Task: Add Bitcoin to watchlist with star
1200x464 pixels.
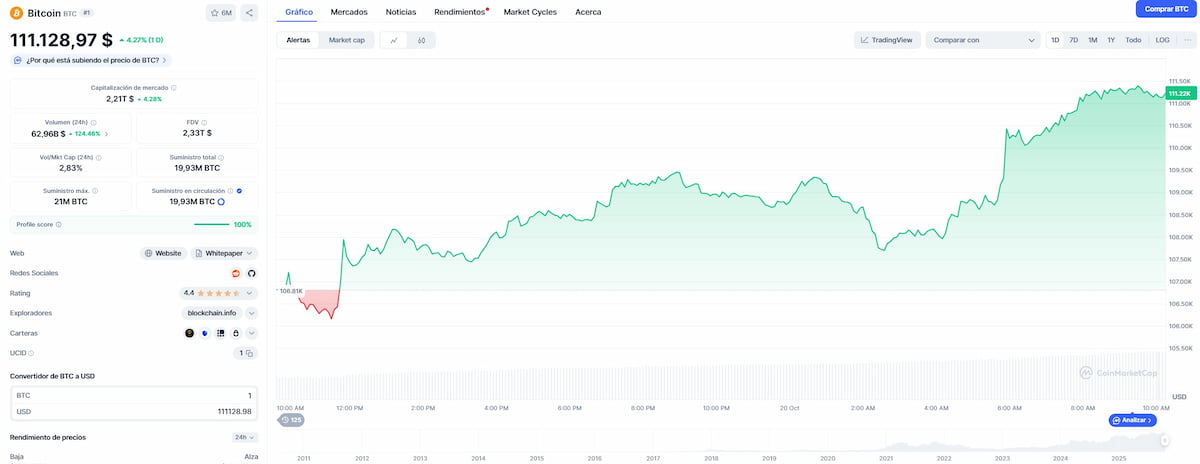Action: [220, 13]
